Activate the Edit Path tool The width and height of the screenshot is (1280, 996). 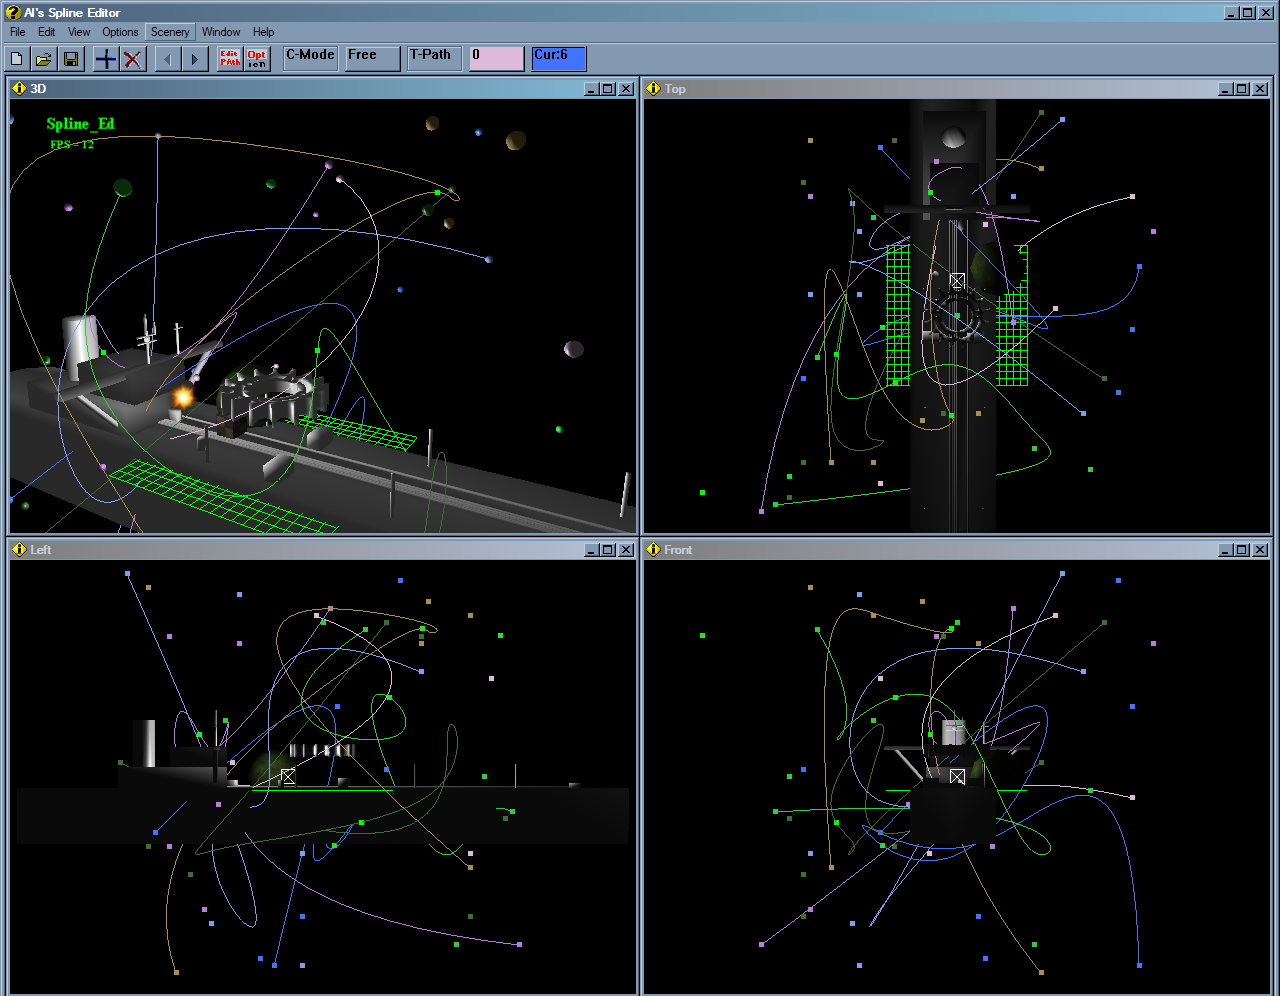(x=228, y=58)
